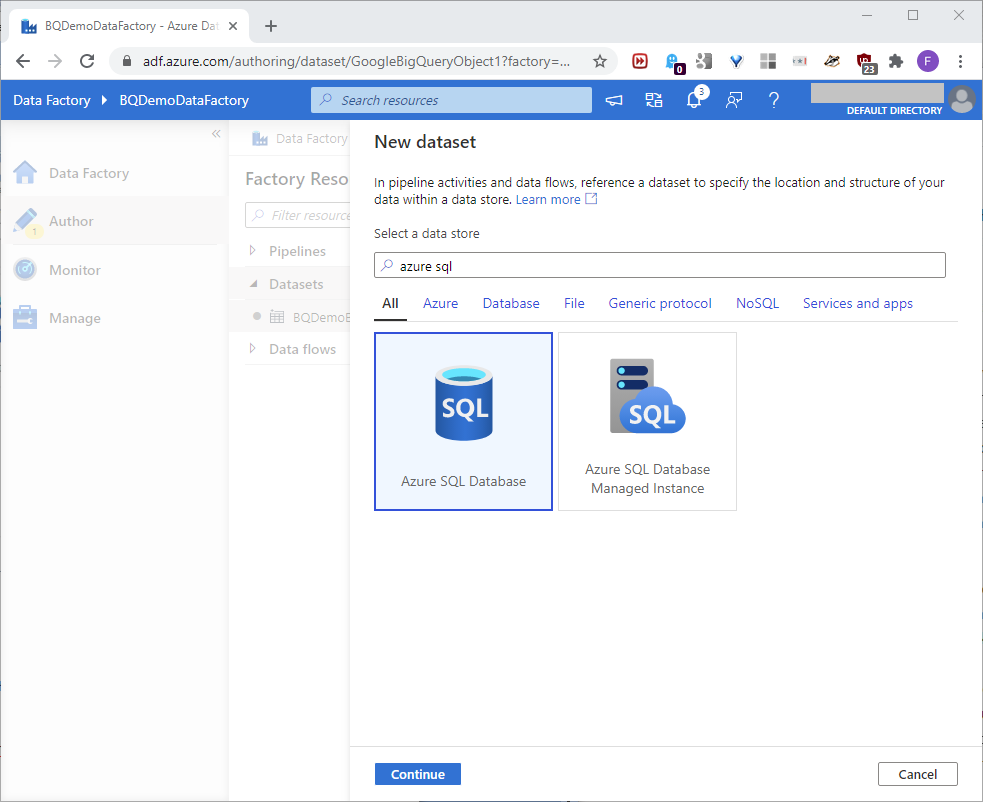The height and width of the screenshot is (802, 983).
Task: Bookmark this page with the star icon
Action: coord(600,61)
